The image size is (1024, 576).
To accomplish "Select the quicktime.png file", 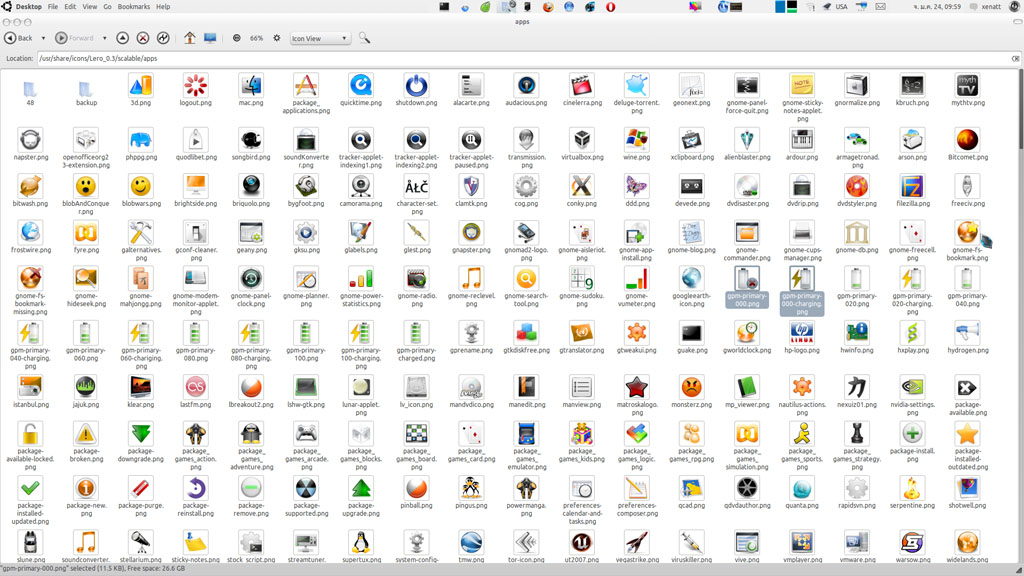I will click(360, 90).
